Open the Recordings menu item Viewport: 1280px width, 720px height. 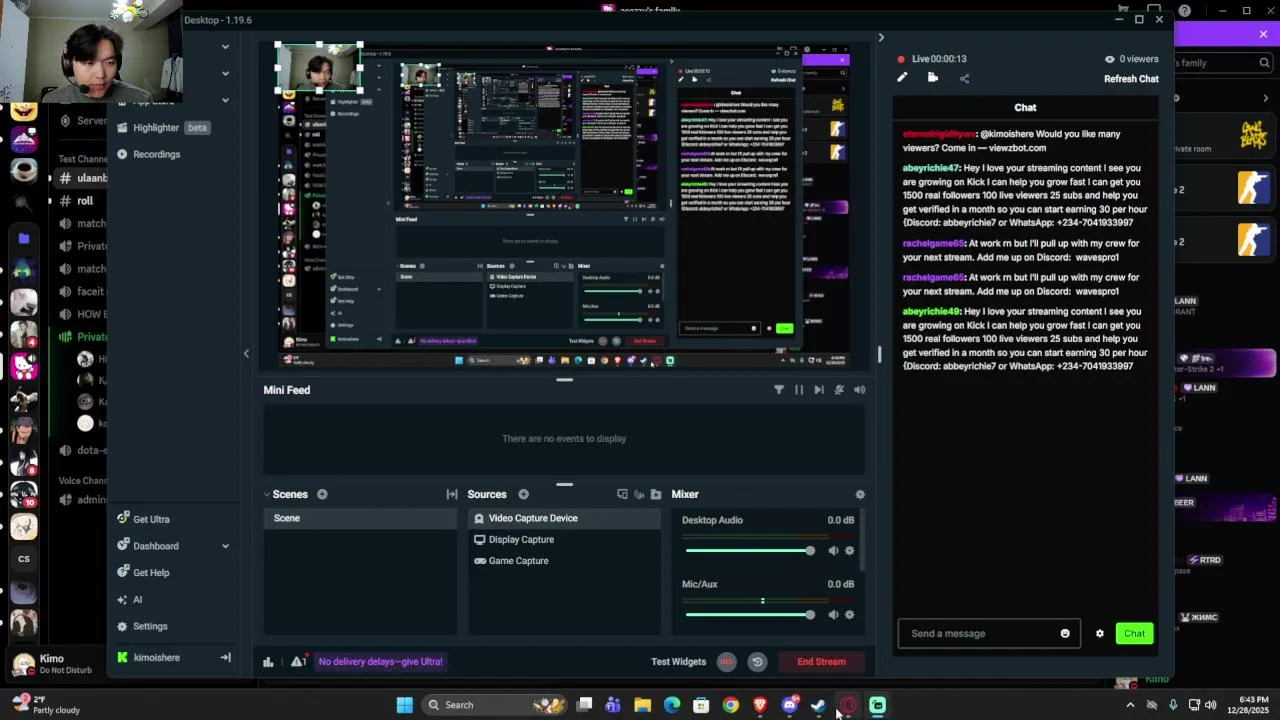[x=148, y=154]
